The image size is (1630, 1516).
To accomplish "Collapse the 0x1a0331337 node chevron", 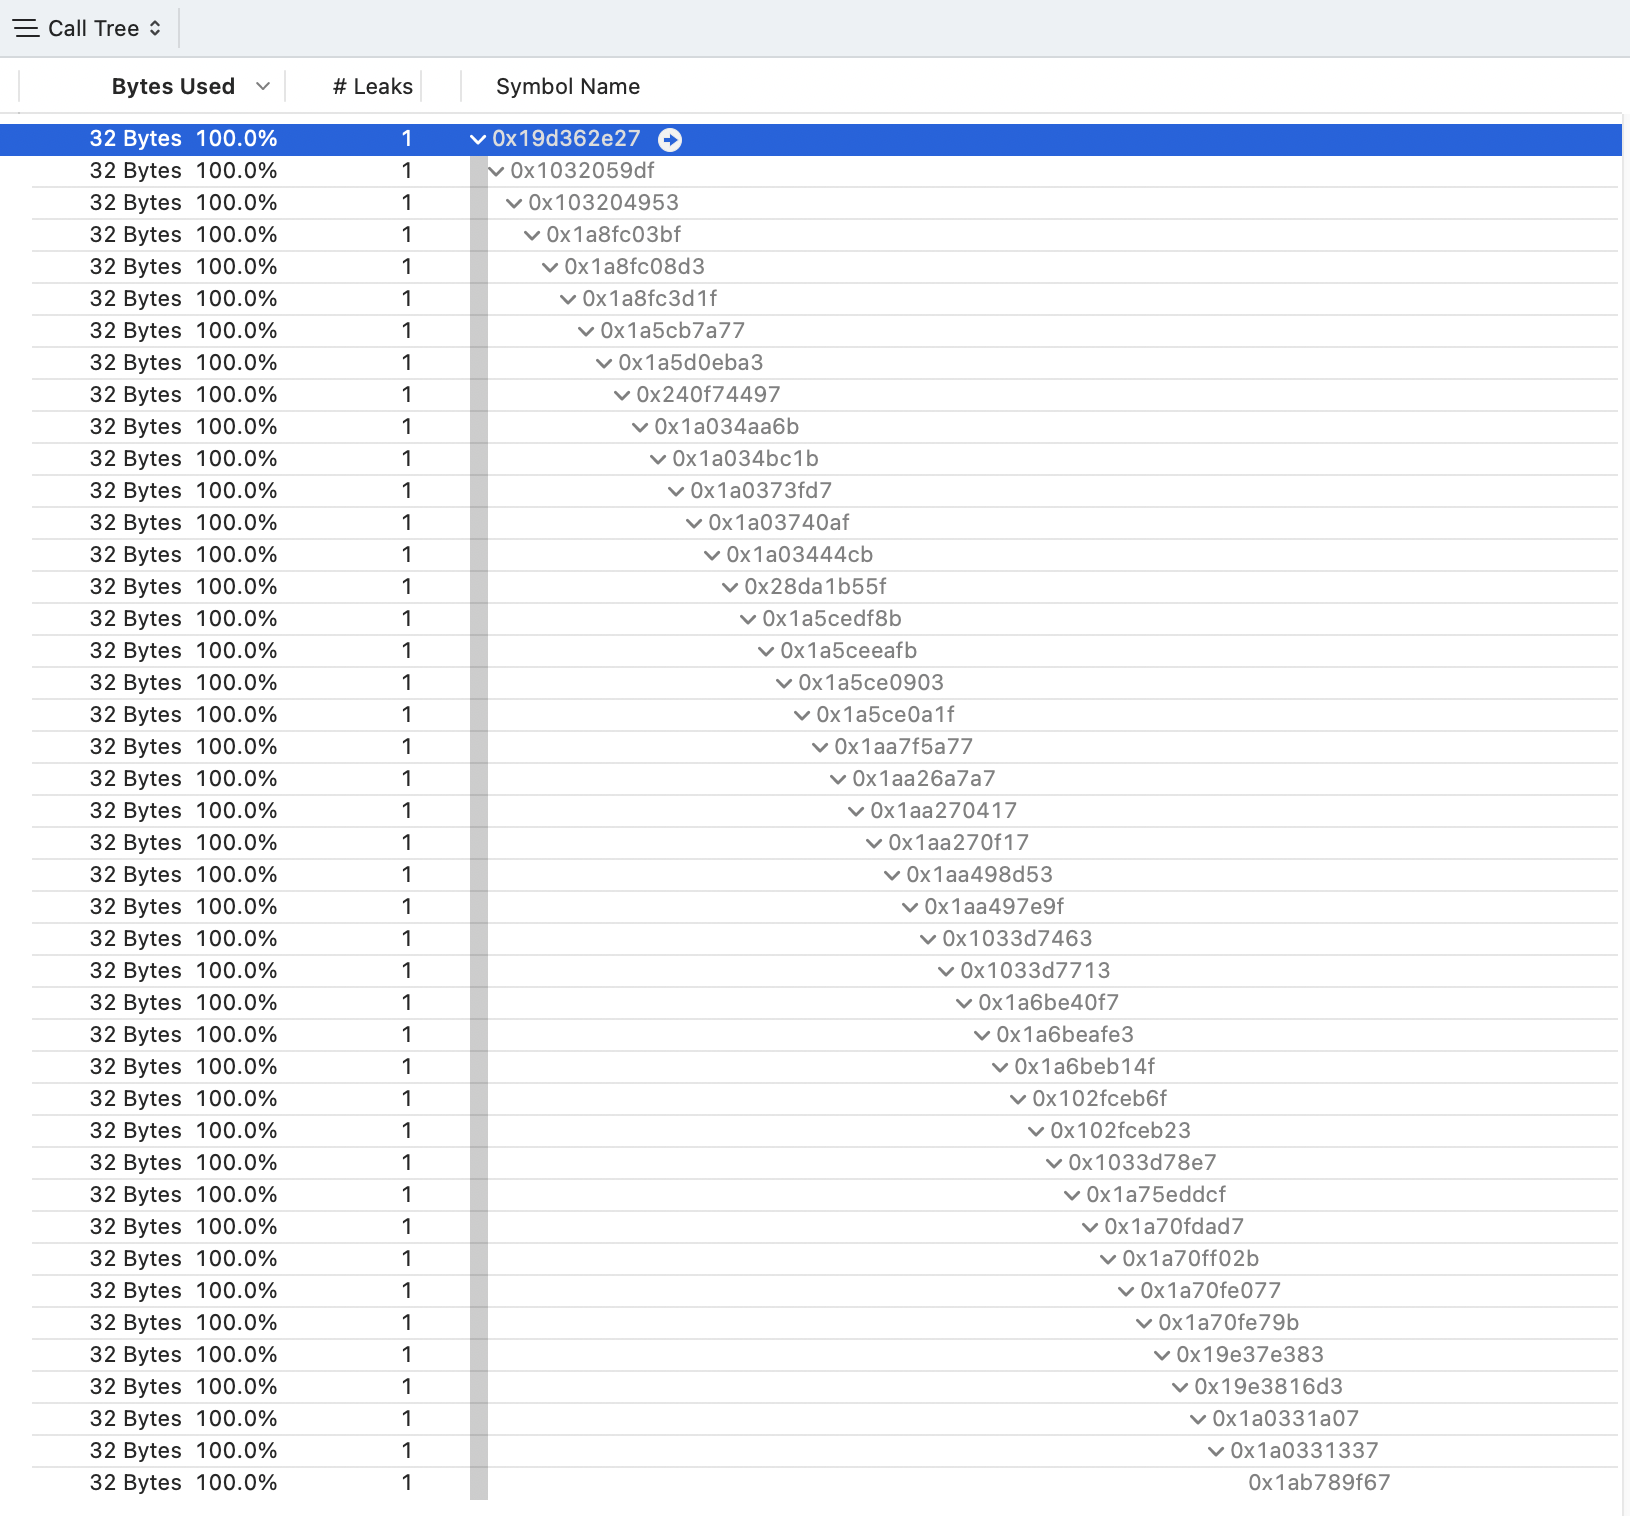I will (x=1216, y=1451).
